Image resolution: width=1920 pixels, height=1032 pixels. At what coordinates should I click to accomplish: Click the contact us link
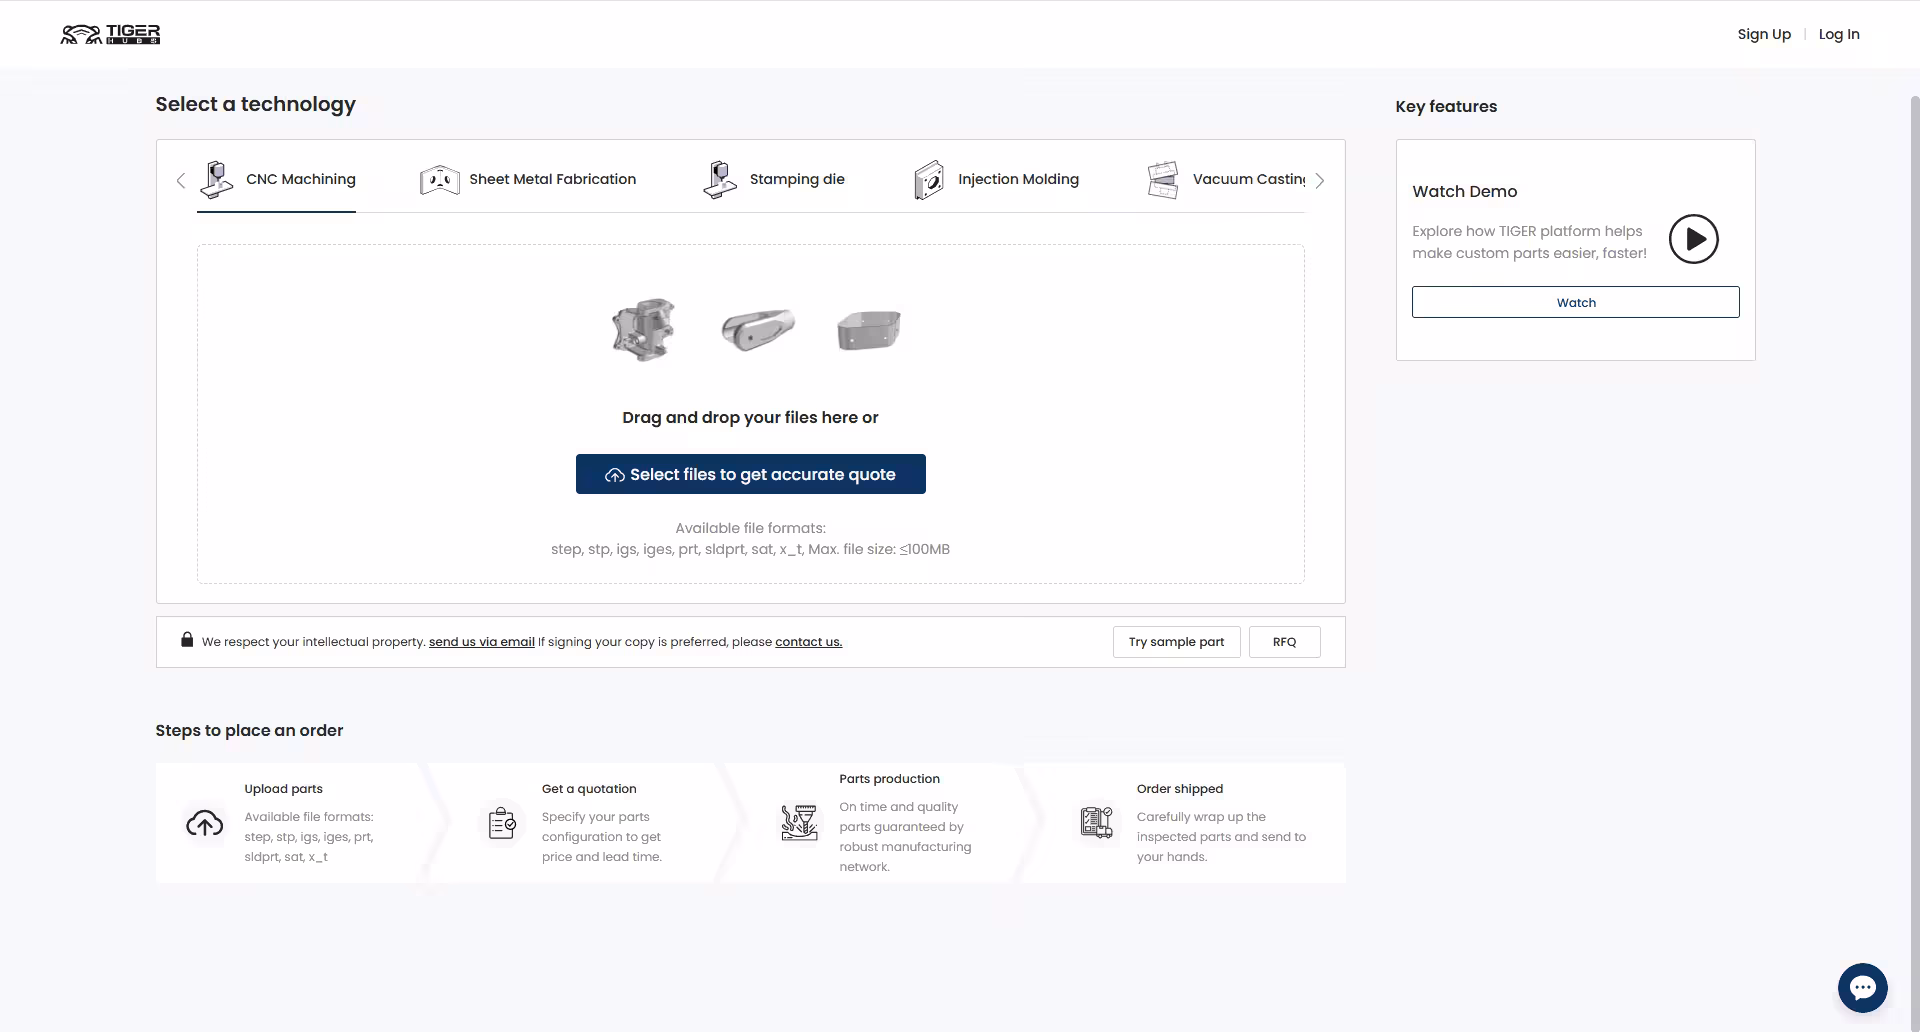(809, 642)
